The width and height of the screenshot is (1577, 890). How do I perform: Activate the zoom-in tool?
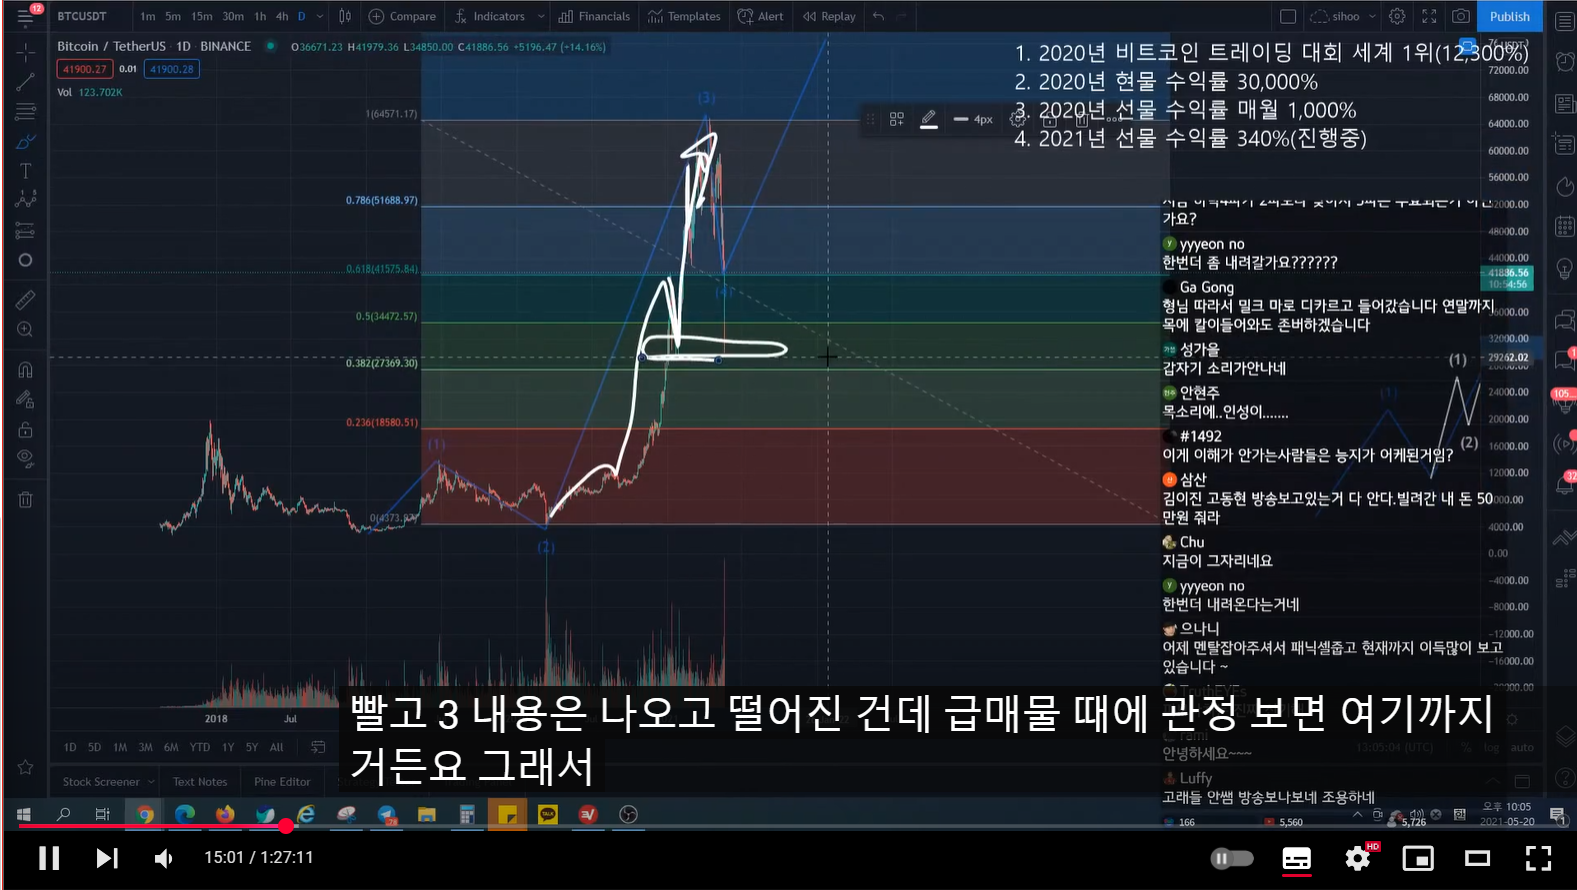[26, 329]
